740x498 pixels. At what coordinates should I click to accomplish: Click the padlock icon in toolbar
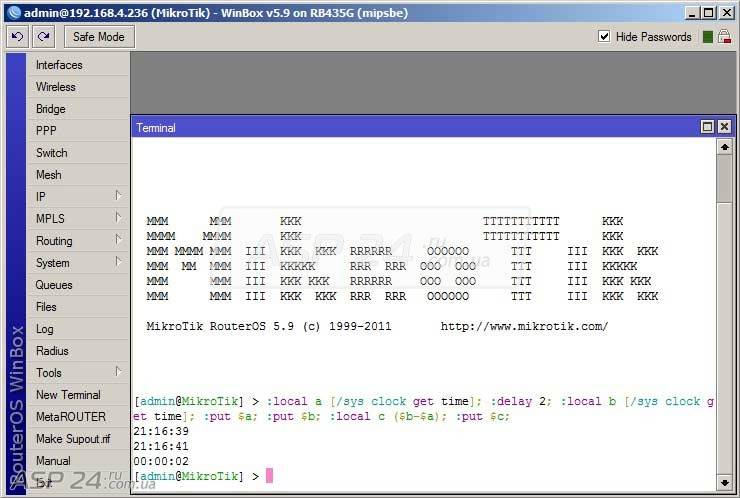click(x=724, y=37)
